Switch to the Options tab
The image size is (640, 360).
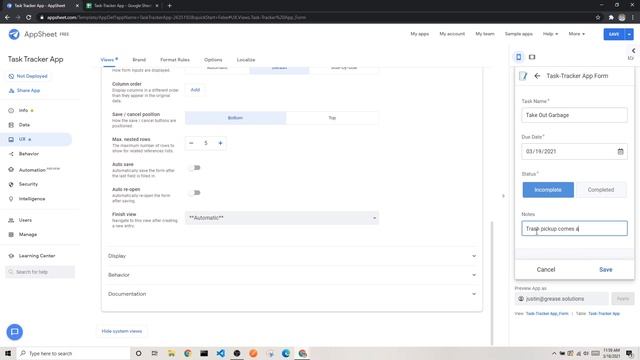point(213,60)
